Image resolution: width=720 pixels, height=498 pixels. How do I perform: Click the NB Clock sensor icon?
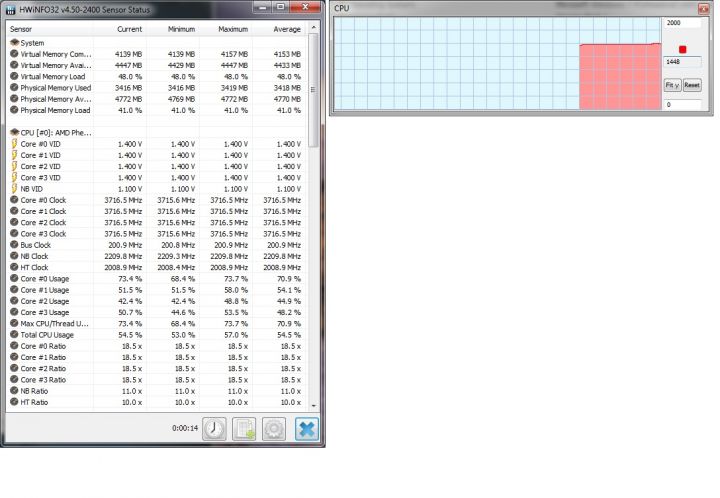pyautogui.click(x=14, y=256)
